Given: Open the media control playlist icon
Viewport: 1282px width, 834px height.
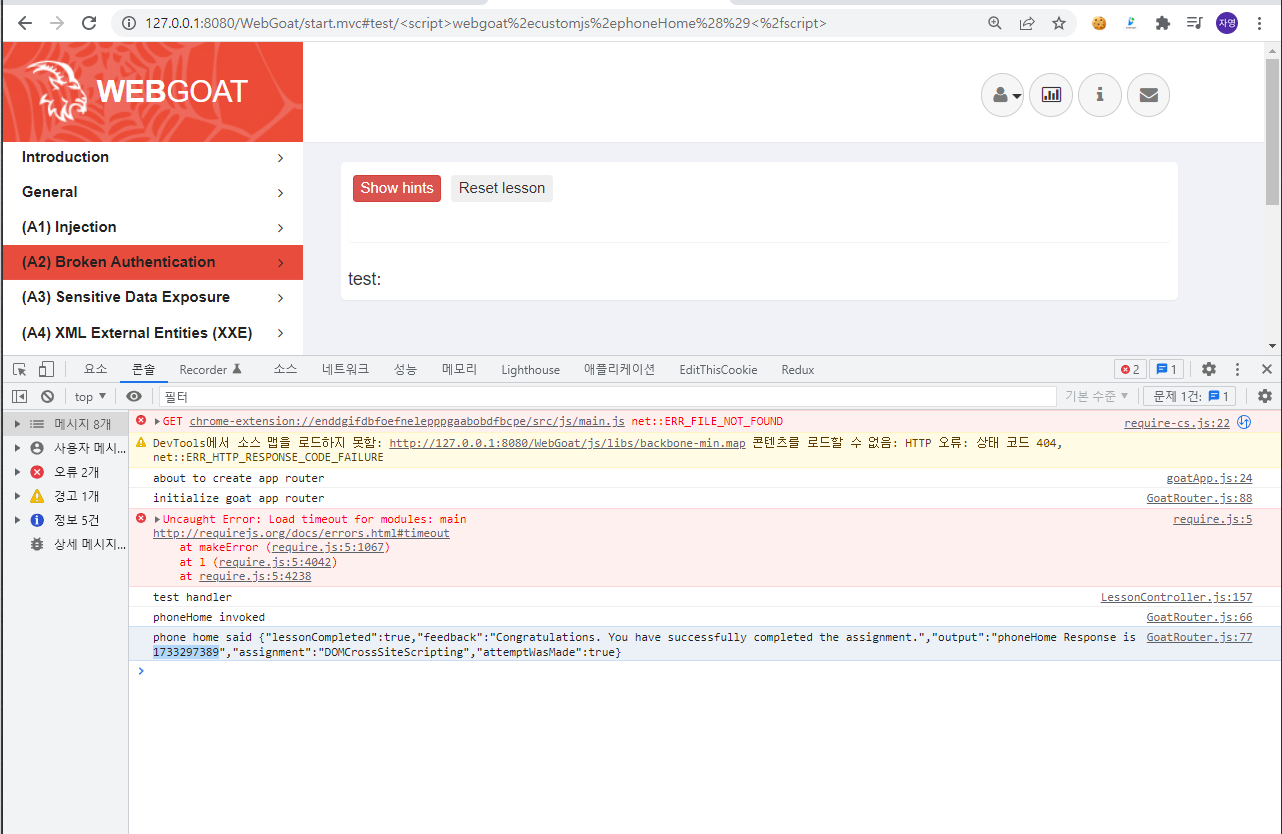Looking at the screenshot, I should tap(1194, 23).
